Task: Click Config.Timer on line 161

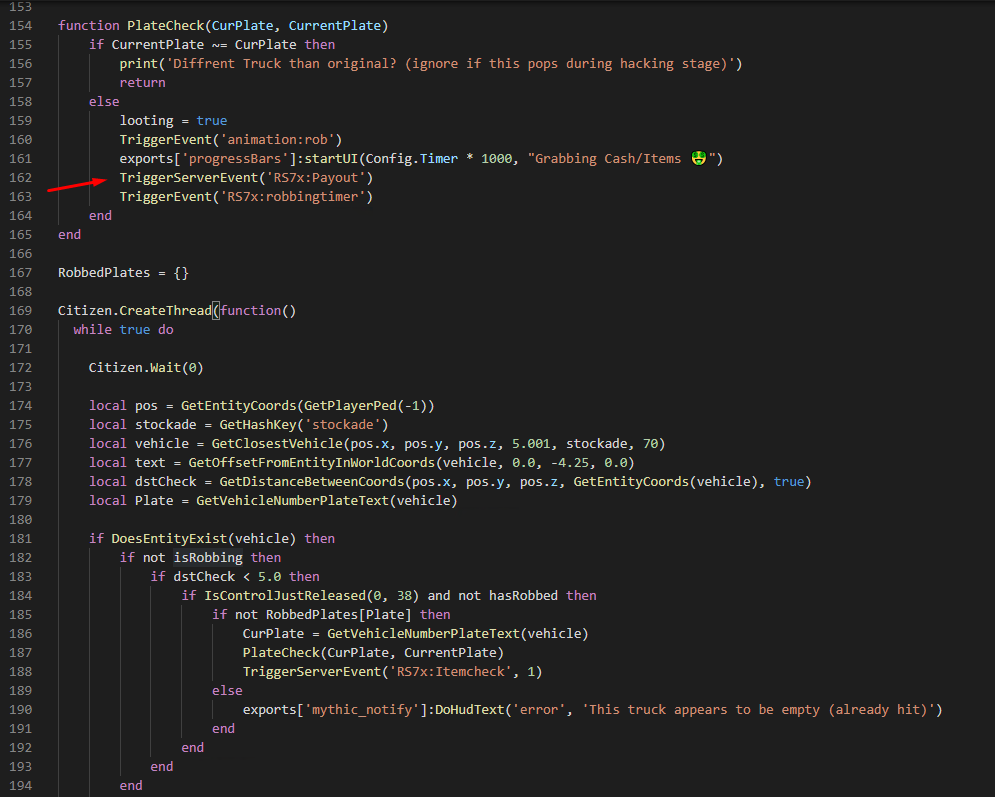Action: [x=411, y=159]
